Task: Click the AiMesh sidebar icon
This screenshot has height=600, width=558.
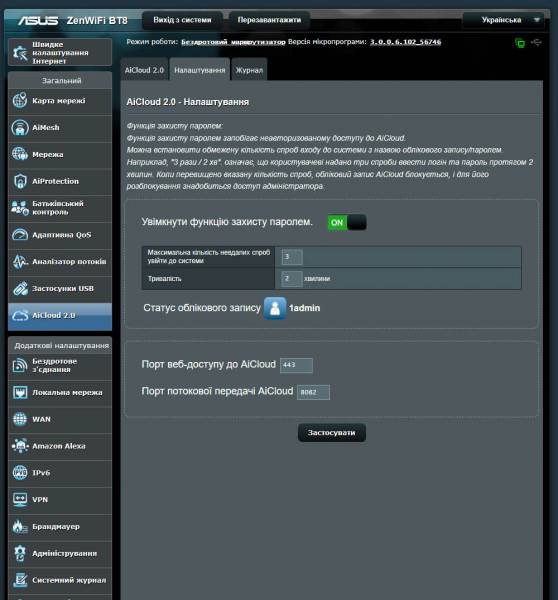Action: [20, 127]
